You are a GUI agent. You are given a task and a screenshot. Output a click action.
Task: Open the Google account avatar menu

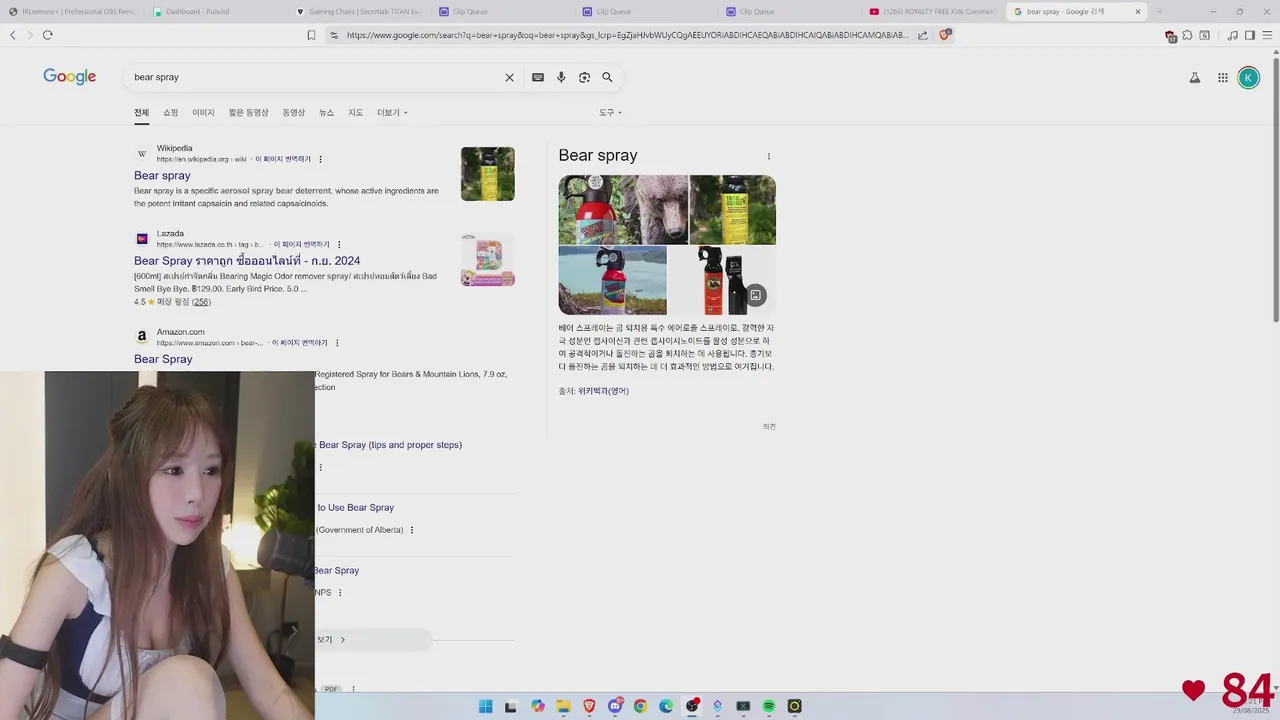1248,77
